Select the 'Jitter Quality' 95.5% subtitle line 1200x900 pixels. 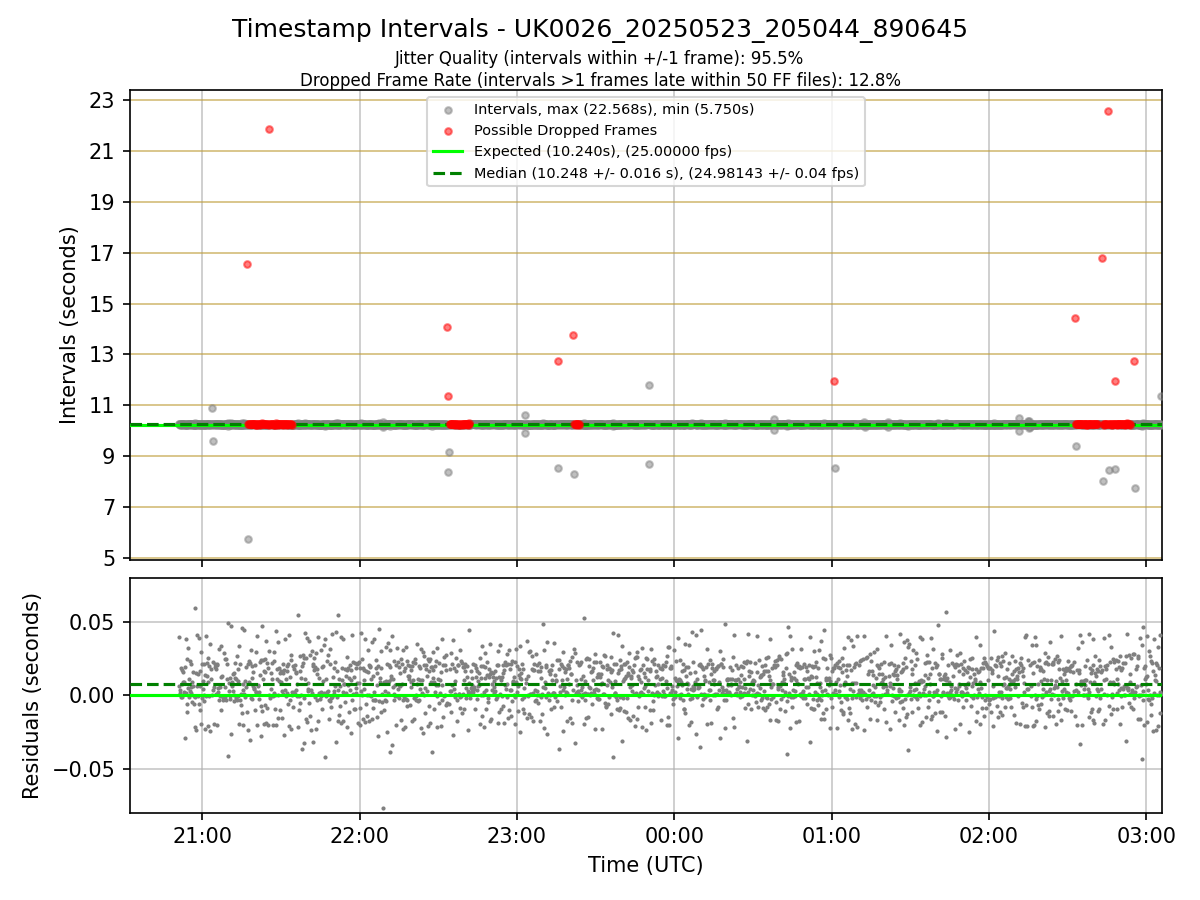[599, 58]
